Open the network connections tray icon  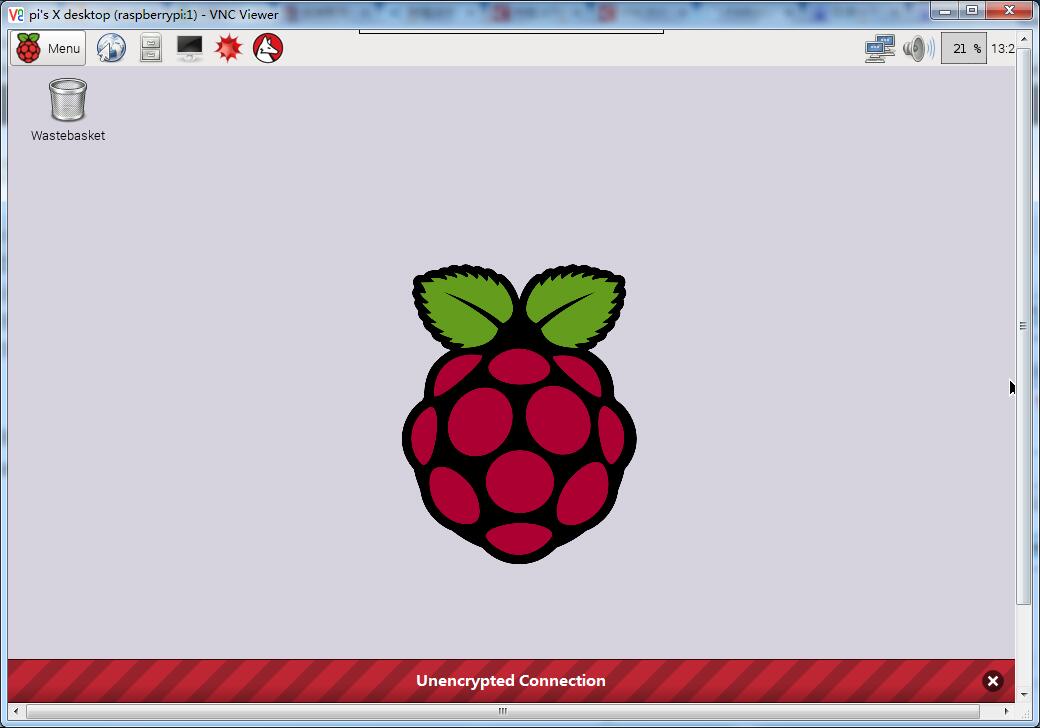(880, 48)
